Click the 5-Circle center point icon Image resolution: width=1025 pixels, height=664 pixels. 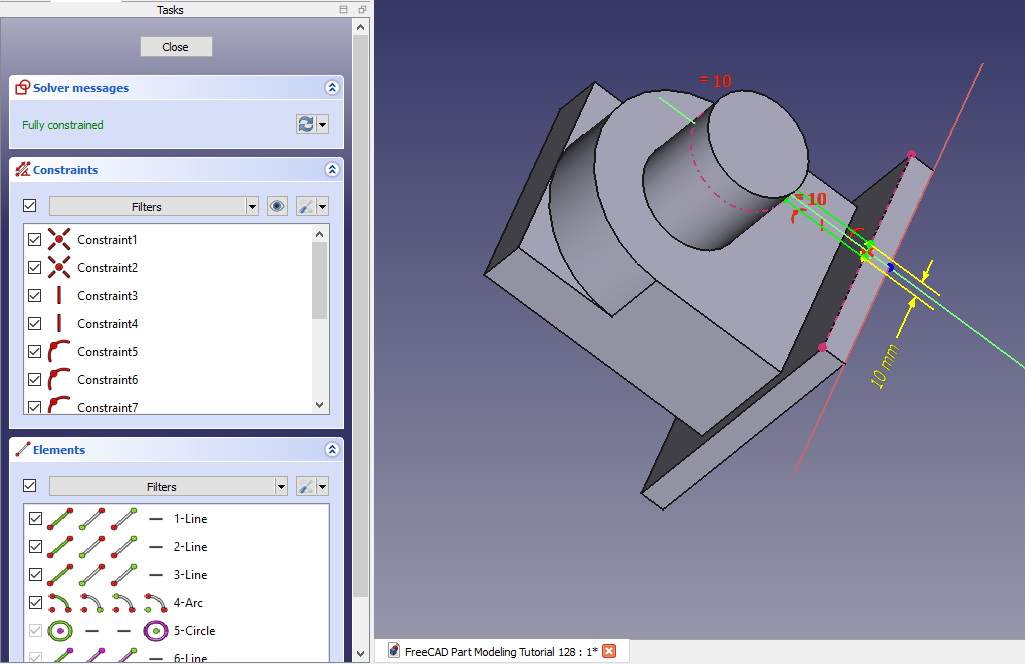[155, 631]
